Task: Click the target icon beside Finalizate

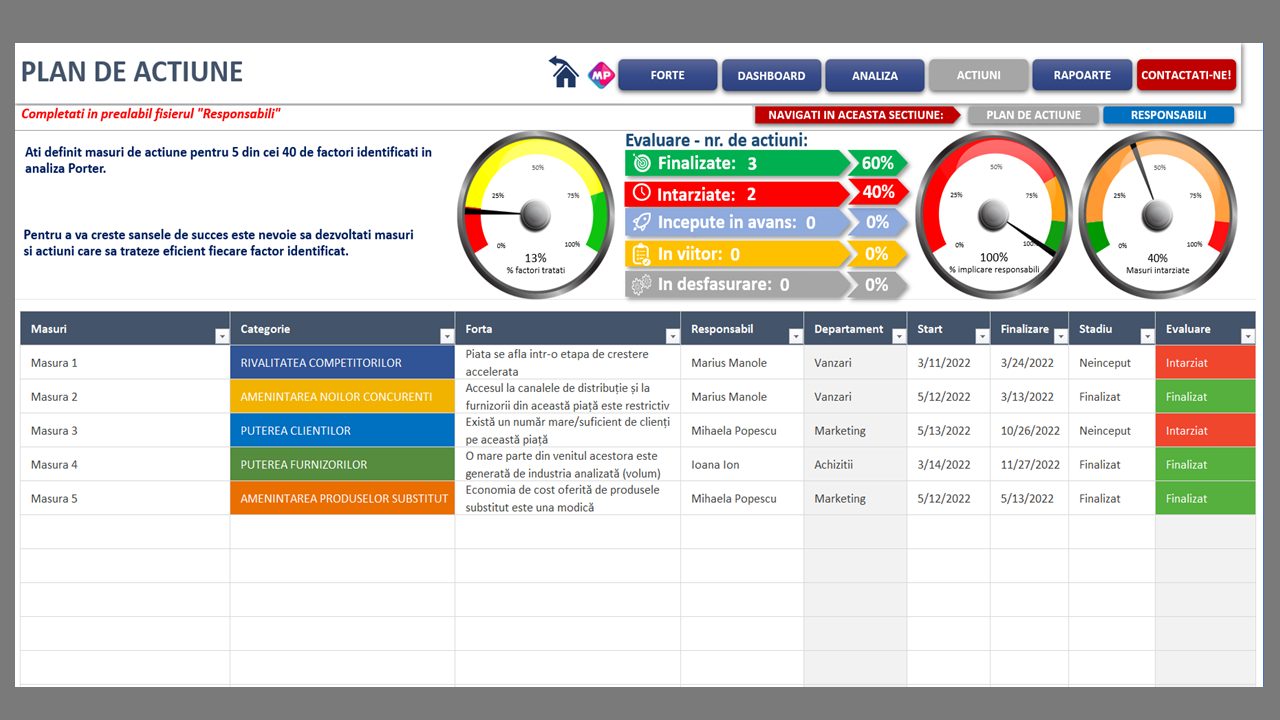Action: [642, 163]
